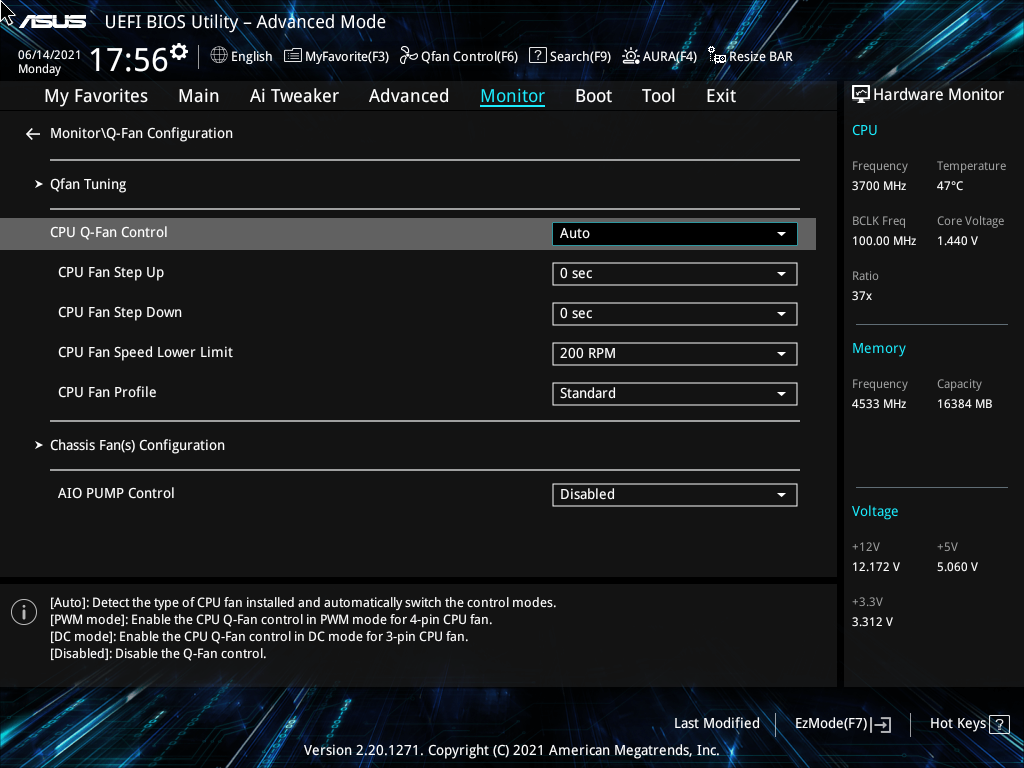Click the 17:56 clock time

coord(129,59)
